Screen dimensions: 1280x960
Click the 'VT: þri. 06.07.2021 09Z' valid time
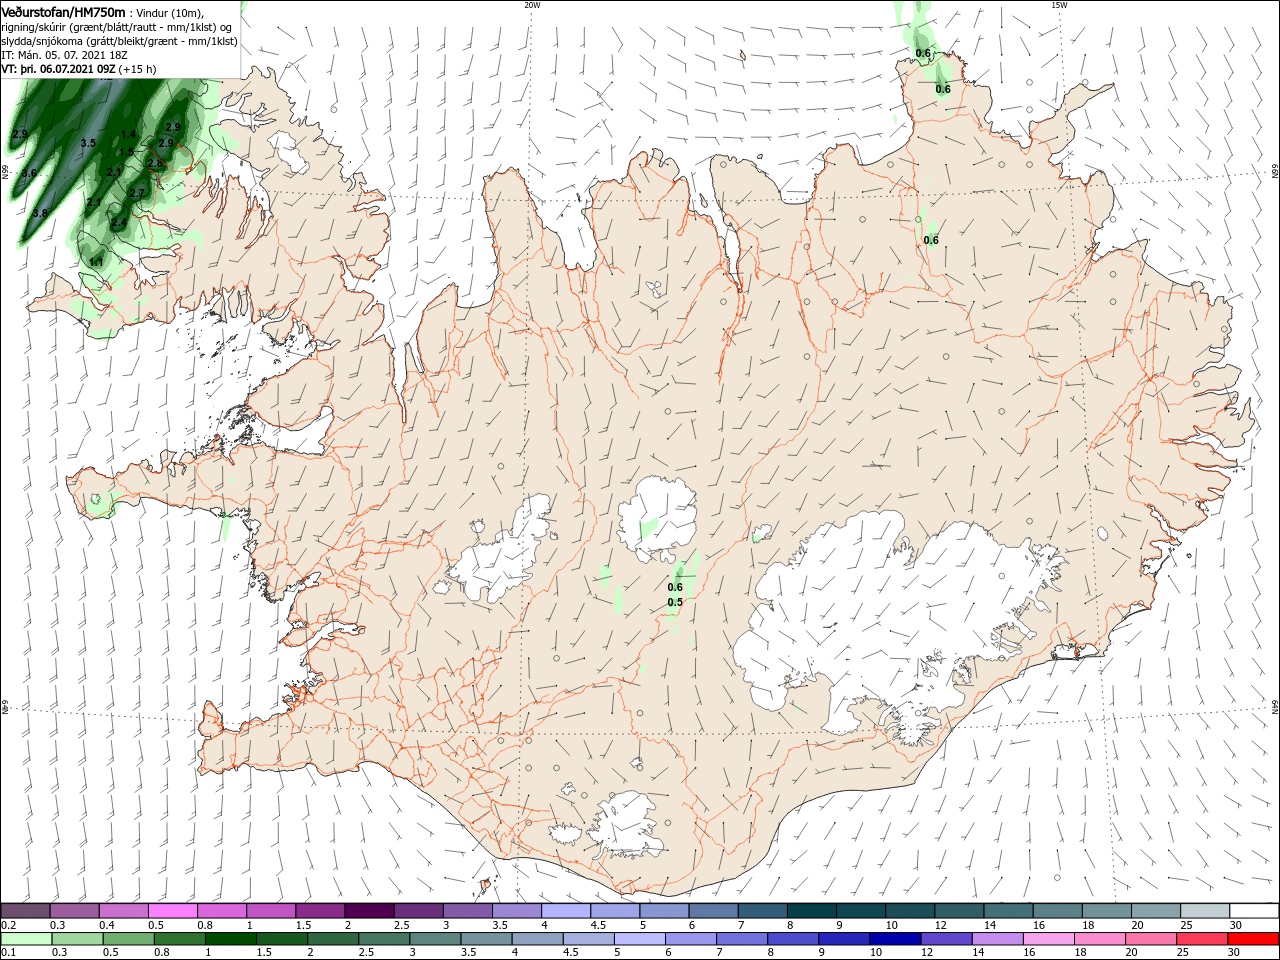[58, 69]
